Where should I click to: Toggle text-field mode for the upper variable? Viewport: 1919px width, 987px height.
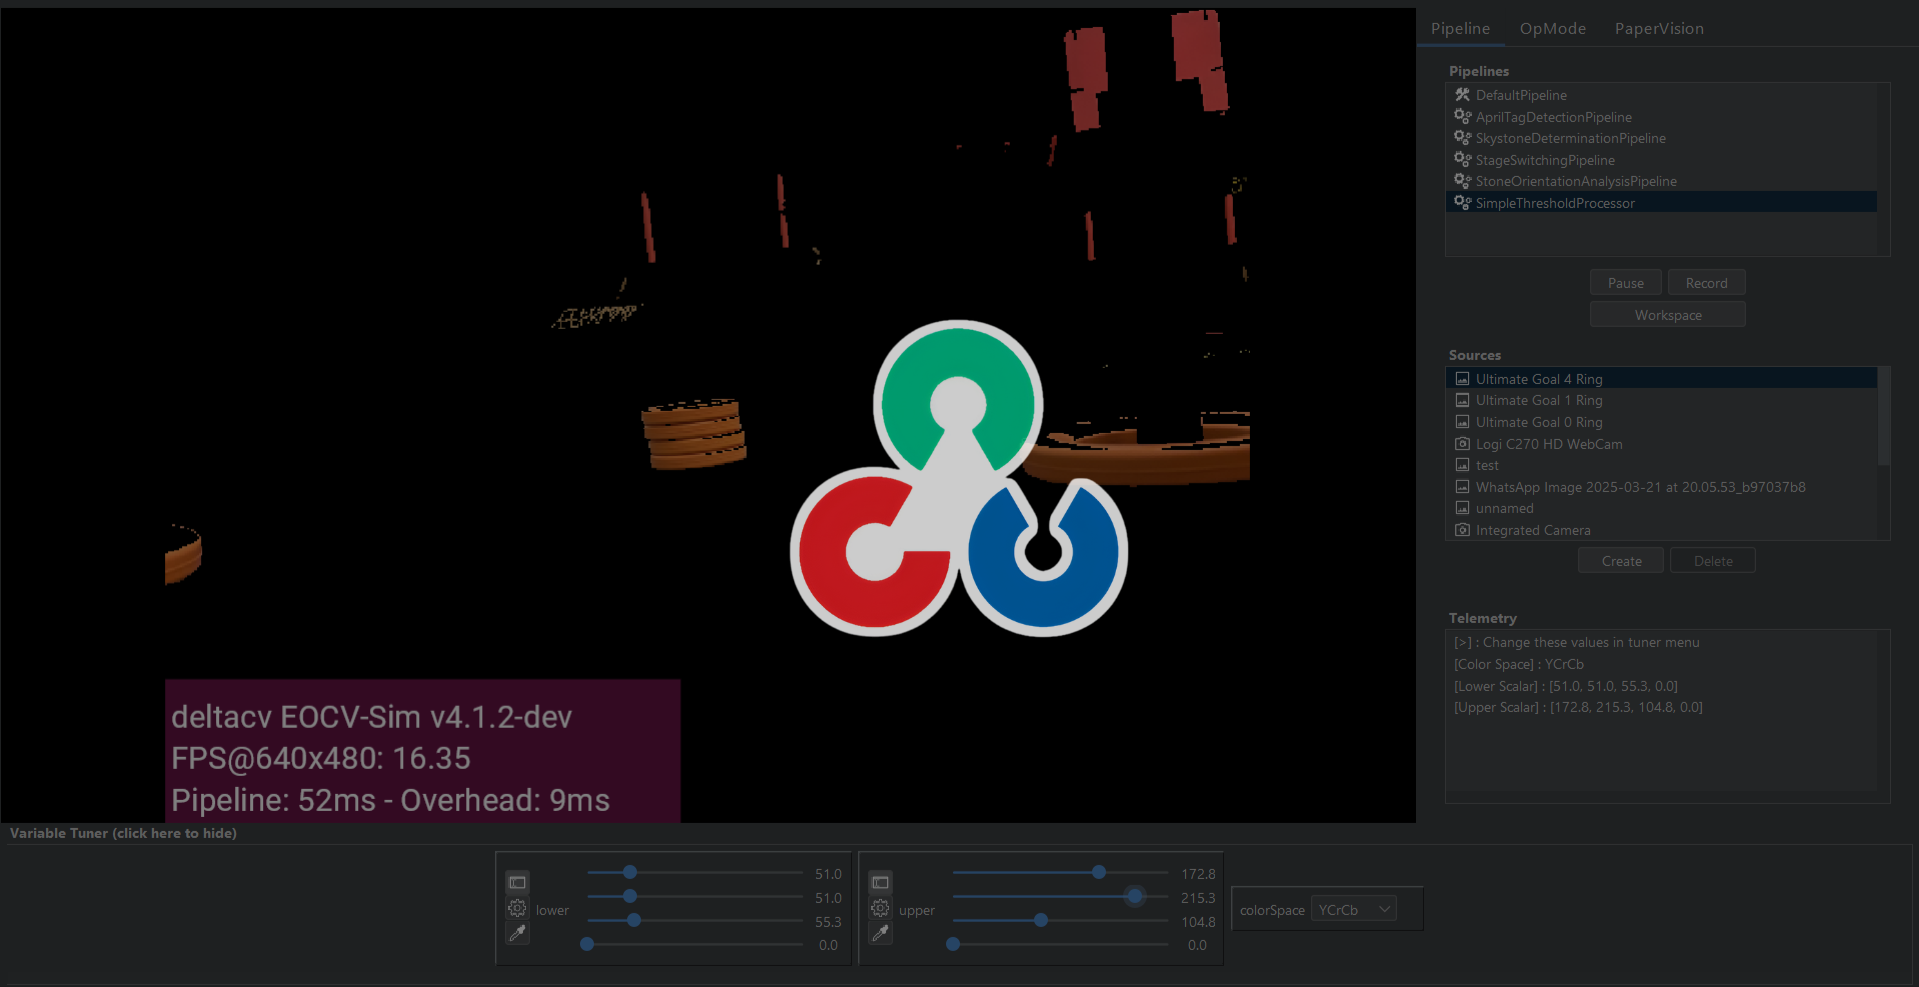[880, 882]
